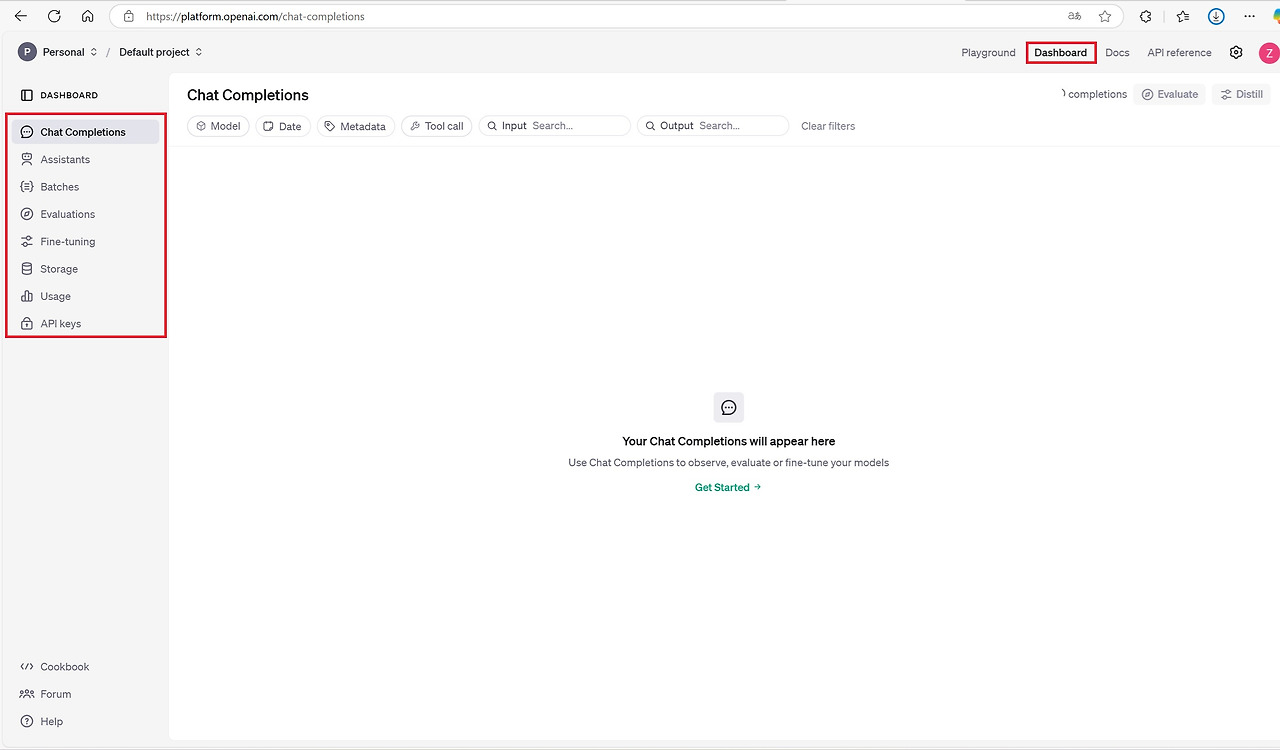Click the Storage database icon
The height and width of the screenshot is (750, 1280).
(x=27, y=269)
